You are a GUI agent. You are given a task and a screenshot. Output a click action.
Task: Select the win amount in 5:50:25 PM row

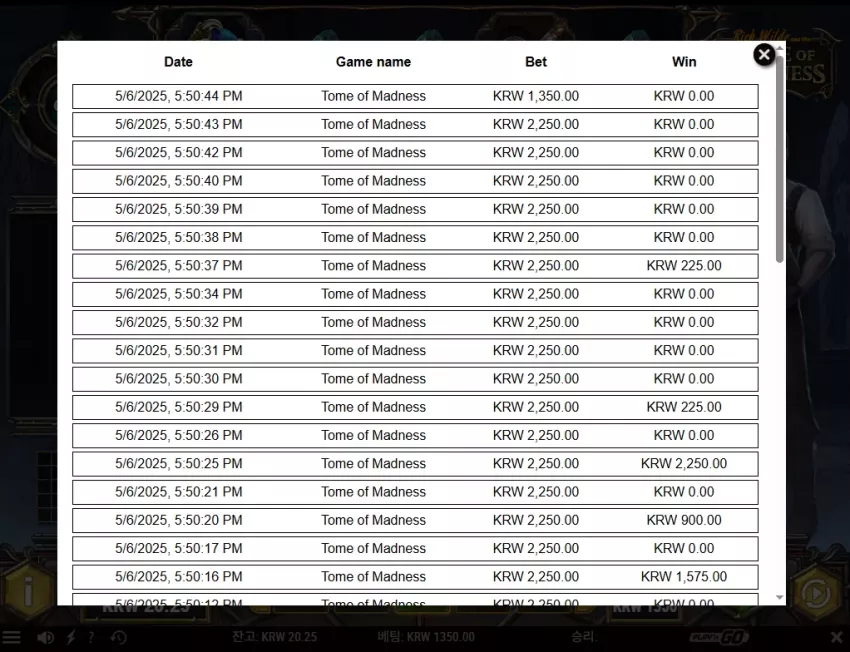tap(684, 463)
